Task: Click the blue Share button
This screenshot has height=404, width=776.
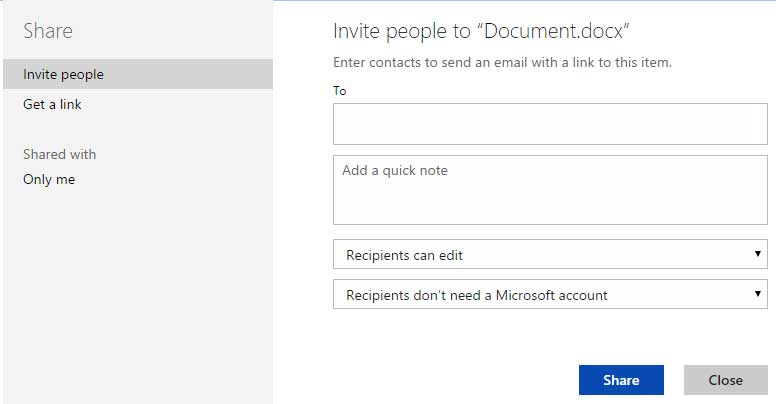Action: click(x=621, y=380)
